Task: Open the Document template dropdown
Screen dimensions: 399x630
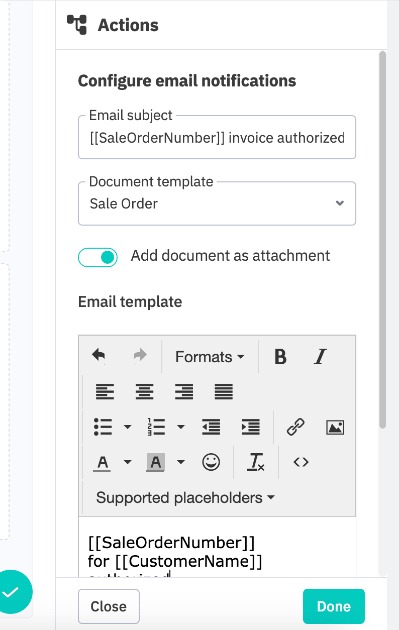Action: (217, 203)
